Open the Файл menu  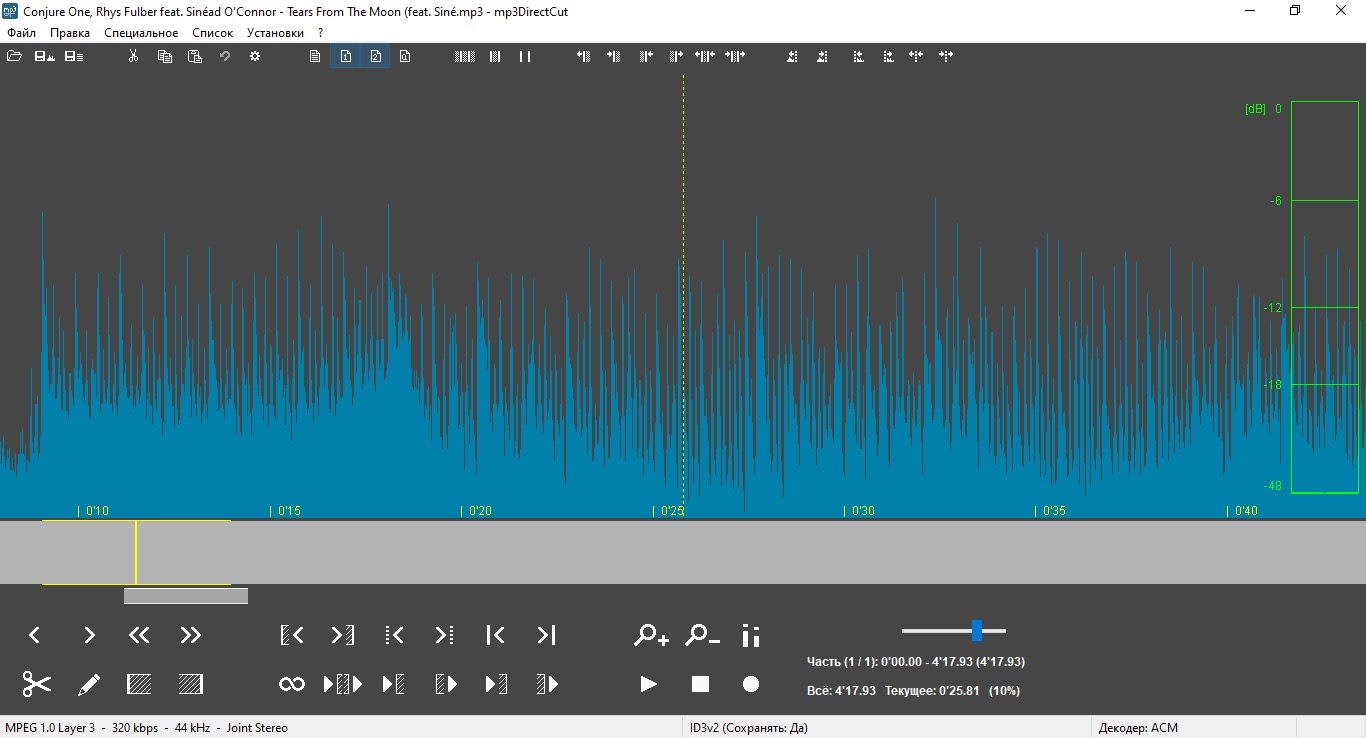pyautogui.click(x=21, y=32)
